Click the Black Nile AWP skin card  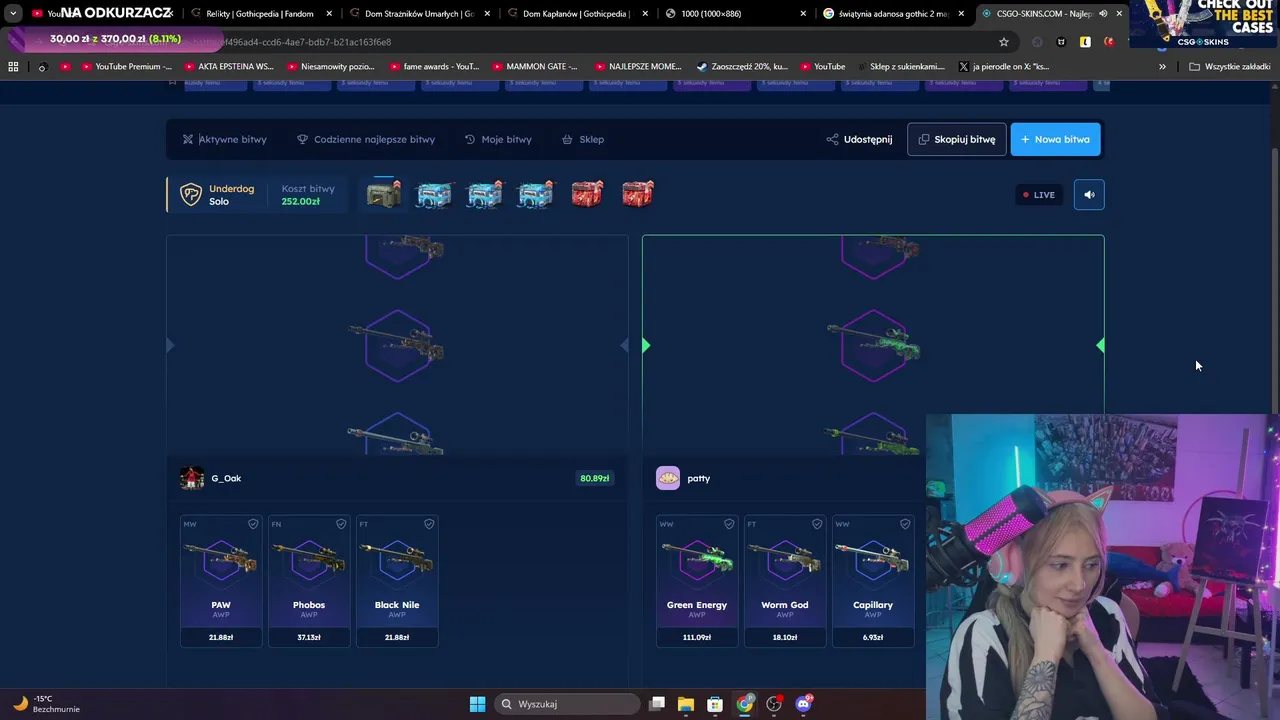point(397,580)
